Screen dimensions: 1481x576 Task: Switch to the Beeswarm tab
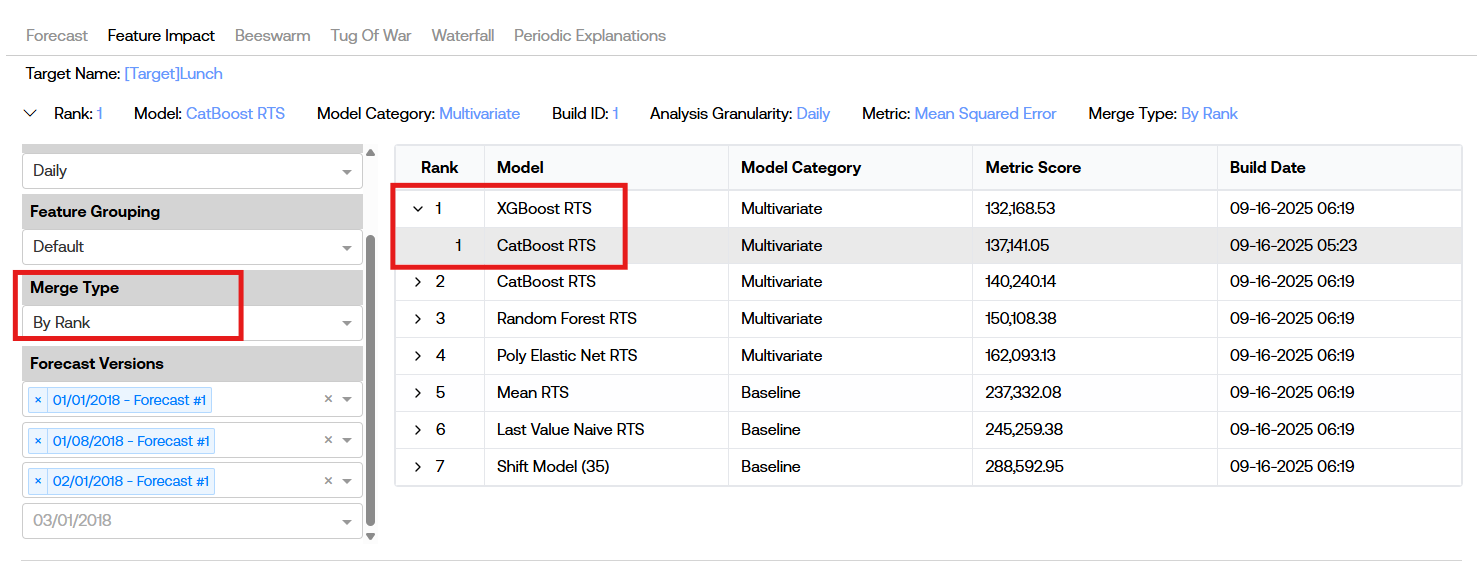[272, 36]
